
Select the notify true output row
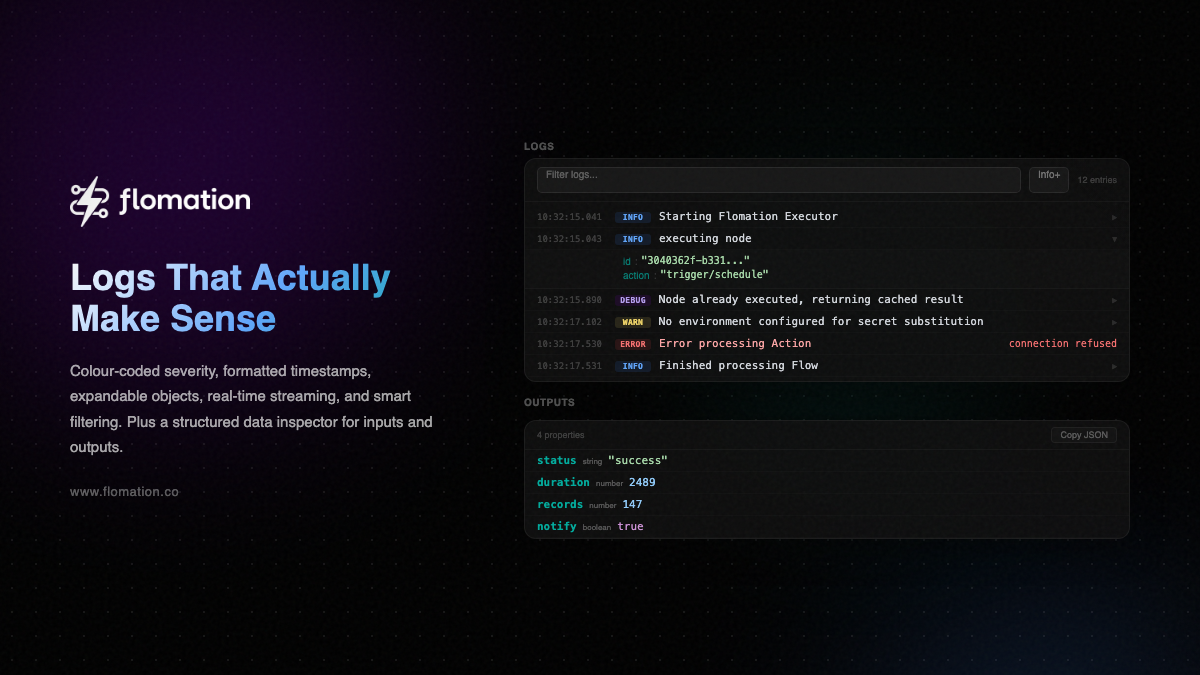pyautogui.click(x=827, y=526)
